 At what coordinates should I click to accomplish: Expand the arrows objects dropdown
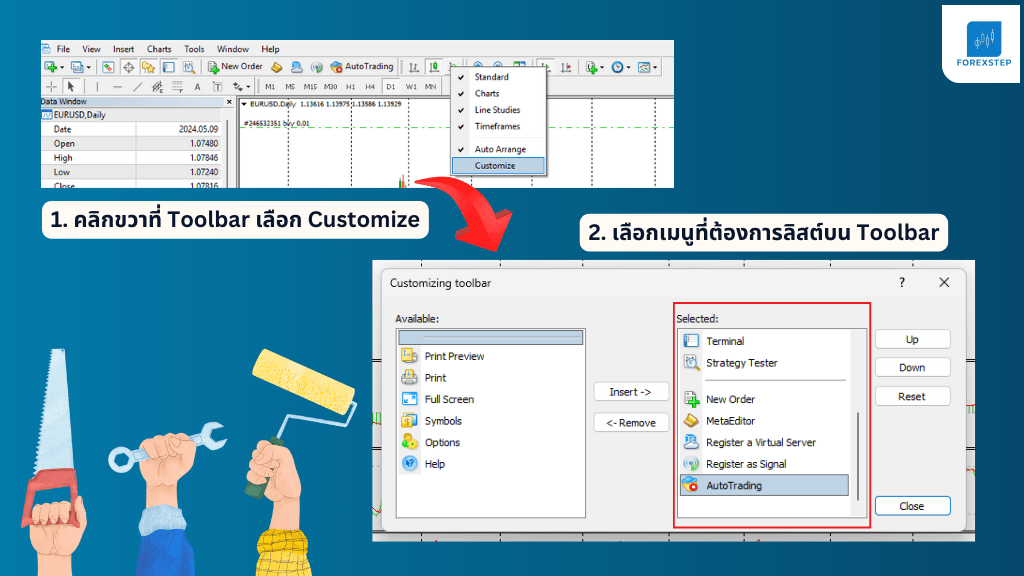[247, 87]
